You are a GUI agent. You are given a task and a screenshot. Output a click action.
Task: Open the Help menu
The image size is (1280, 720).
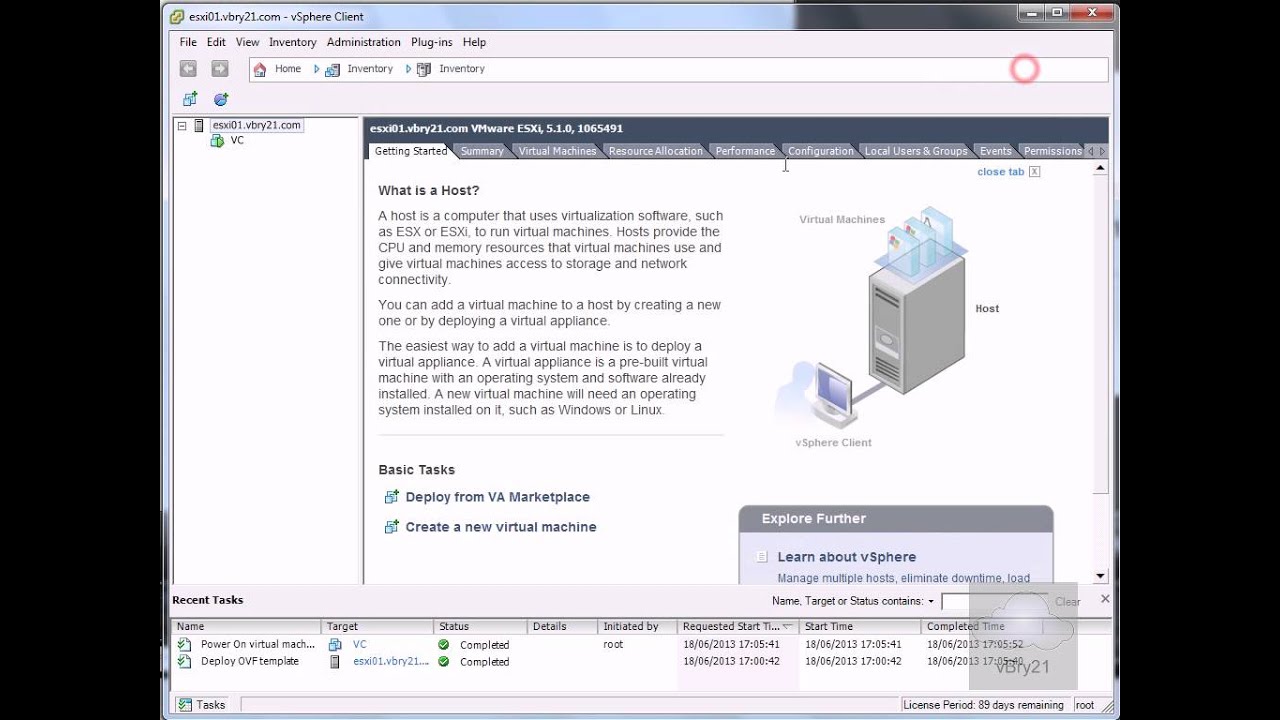point(474,42)
